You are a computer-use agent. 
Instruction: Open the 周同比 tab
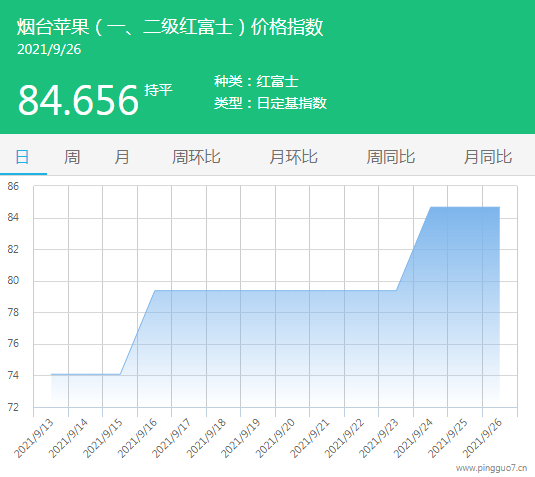click(391, 157)
